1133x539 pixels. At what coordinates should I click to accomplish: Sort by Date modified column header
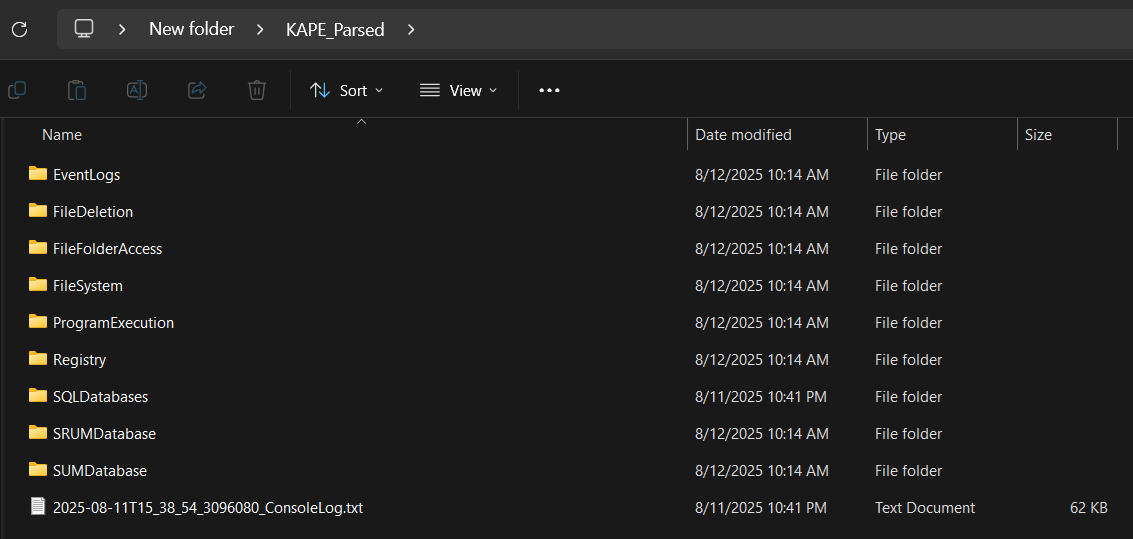pos(743,135)
